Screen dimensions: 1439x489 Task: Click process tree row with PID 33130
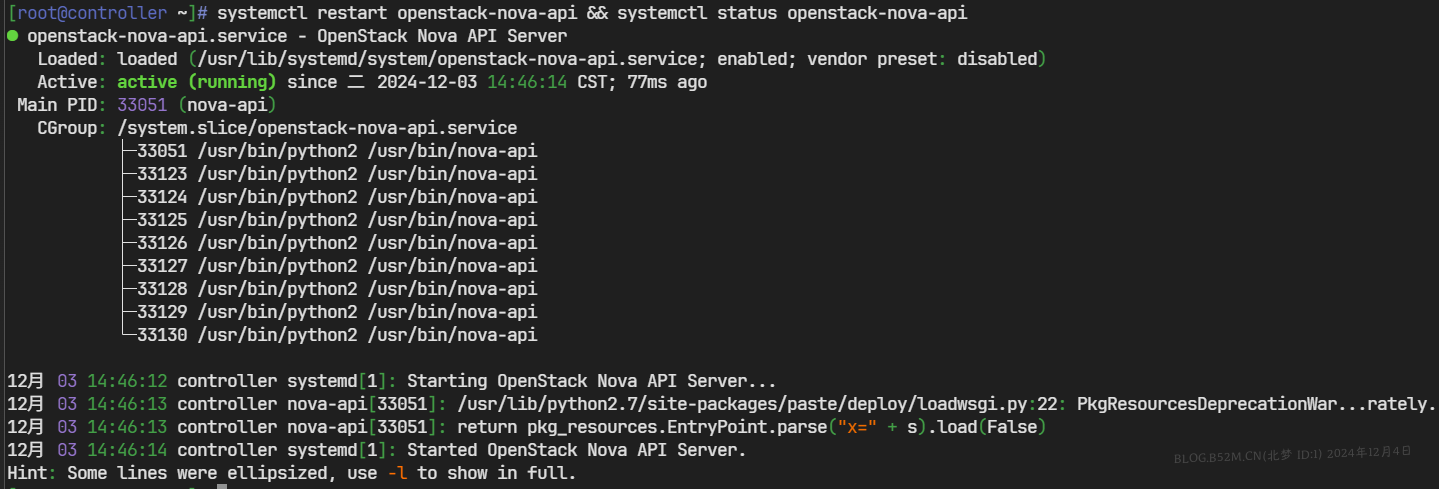click(x=327, y=335)
